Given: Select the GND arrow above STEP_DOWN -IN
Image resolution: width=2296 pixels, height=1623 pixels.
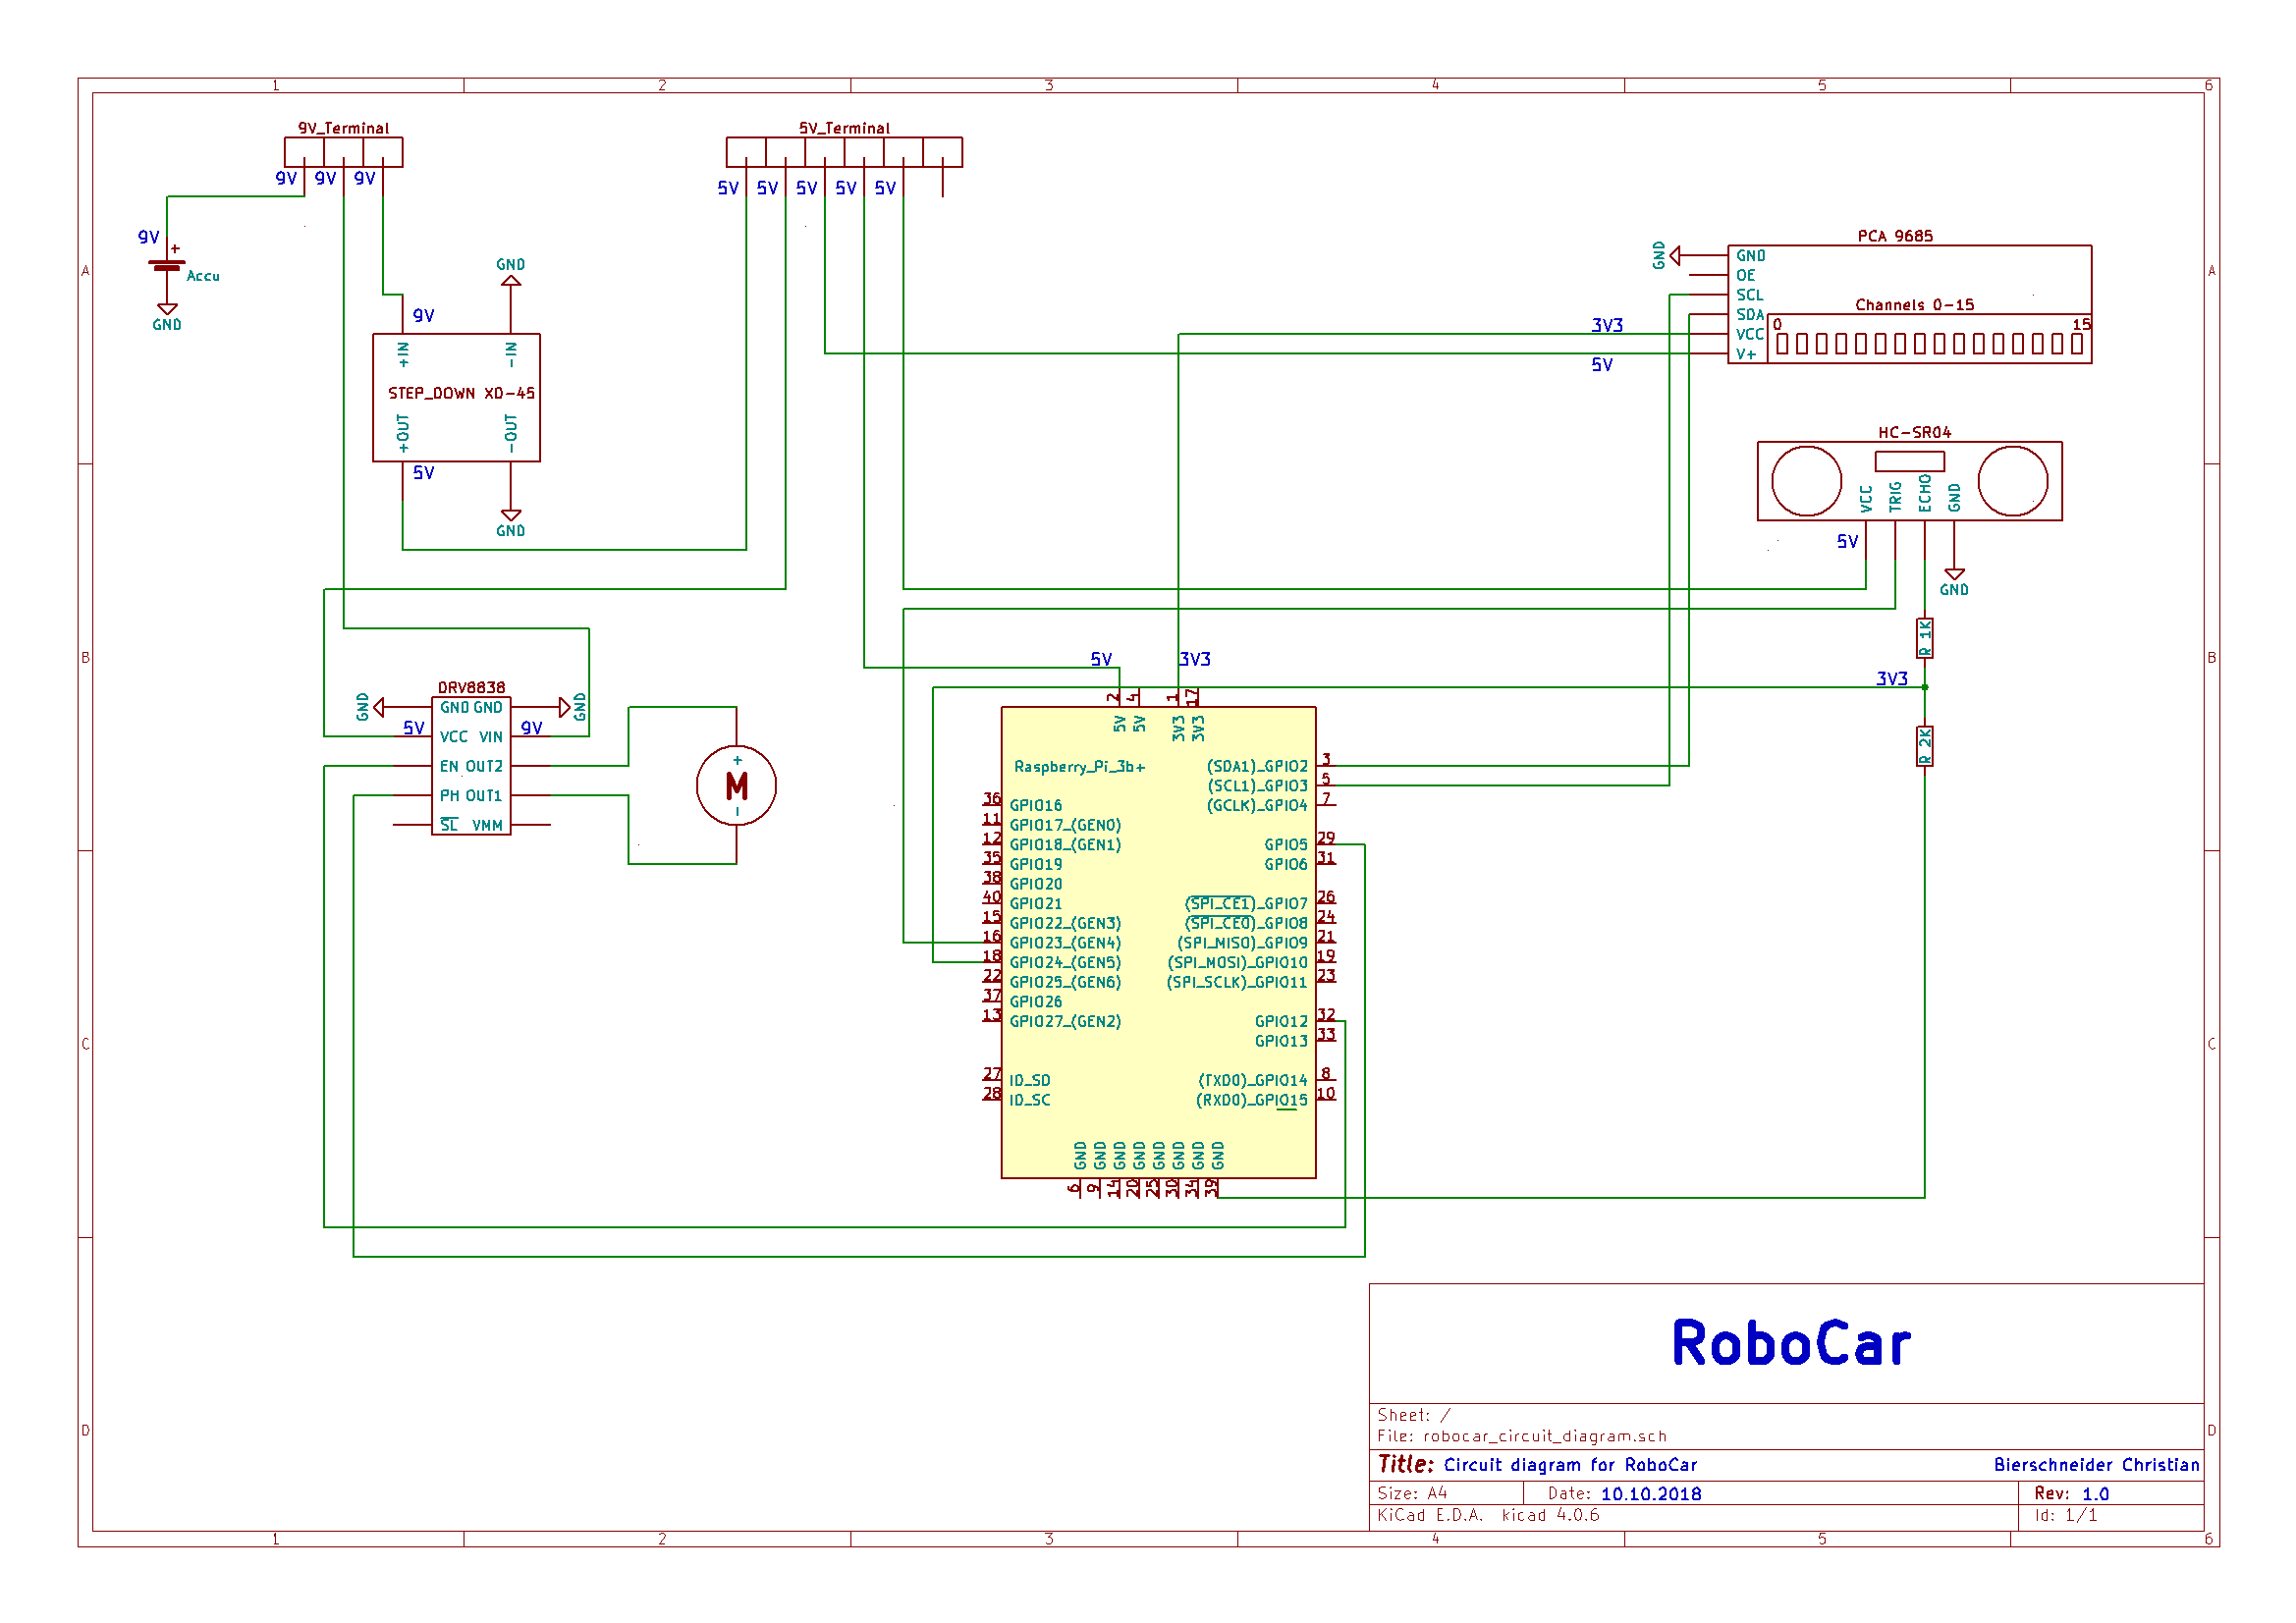Looking at the screenshot, I should pyautogui.click(x=511, y=282).
